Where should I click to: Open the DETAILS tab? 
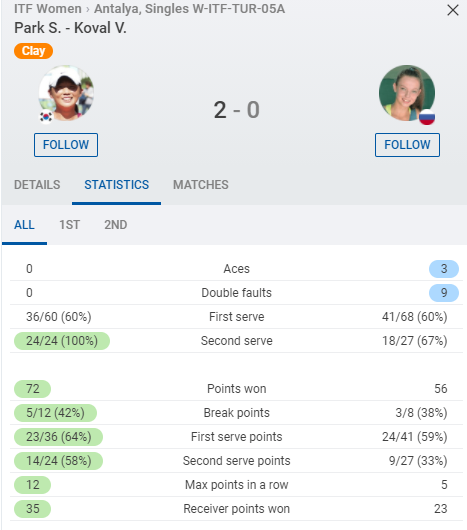pyautogui.click(x=37, y=185)
